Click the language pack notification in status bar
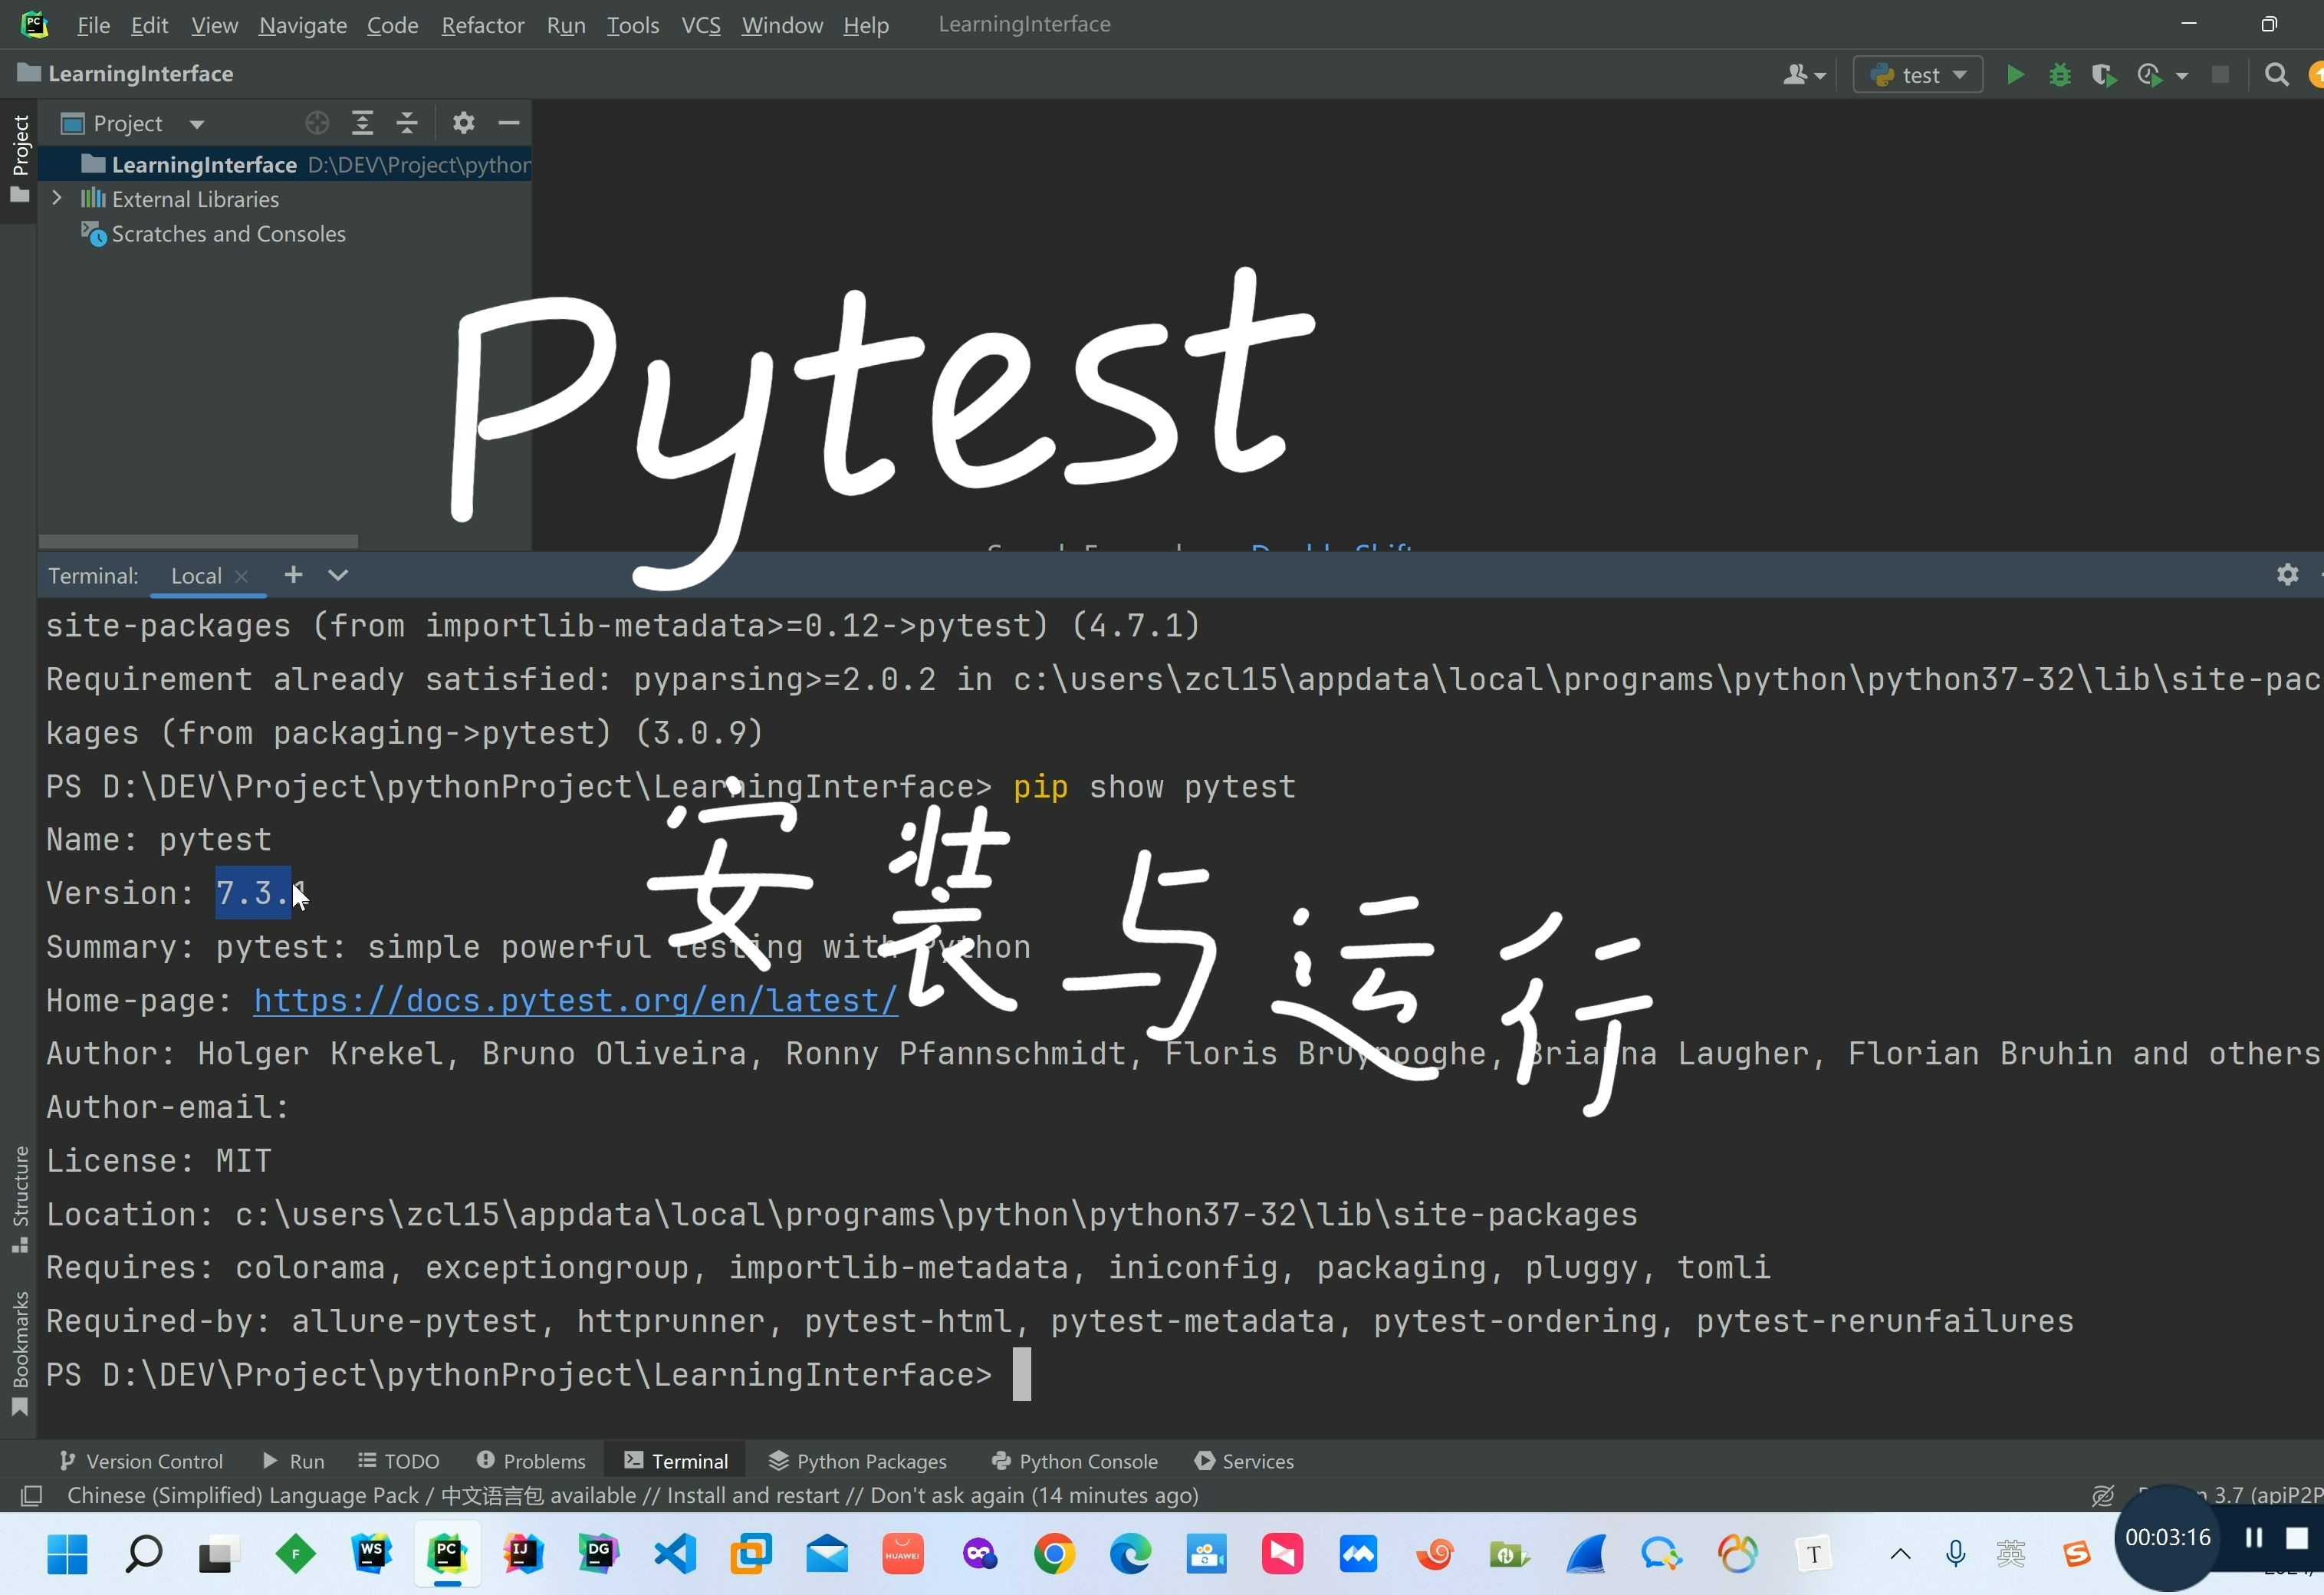The width and height of the screenshot is (2324, 1595). [632, 1495]
